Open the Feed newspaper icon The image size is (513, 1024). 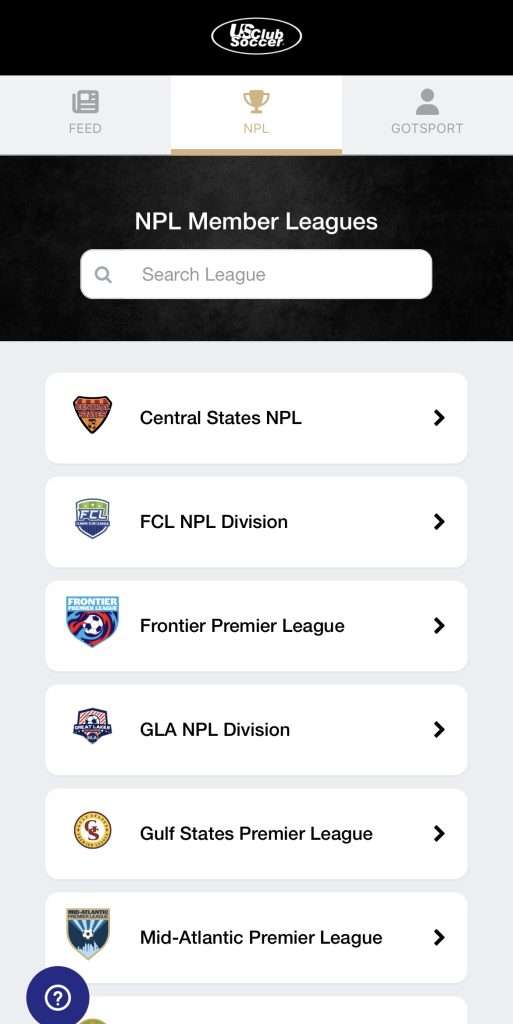pyautogui.click(x=86, y=102)
